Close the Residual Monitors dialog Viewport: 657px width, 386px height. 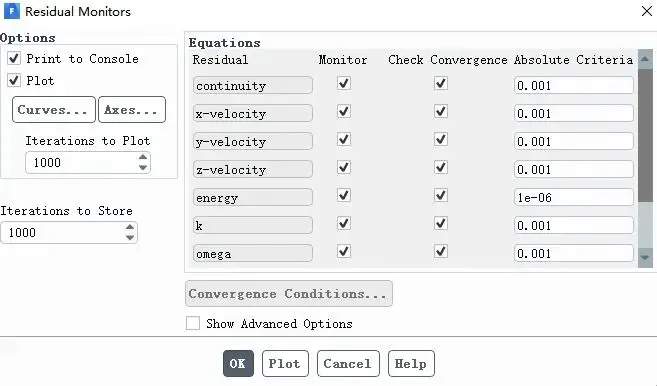[647, 11]
